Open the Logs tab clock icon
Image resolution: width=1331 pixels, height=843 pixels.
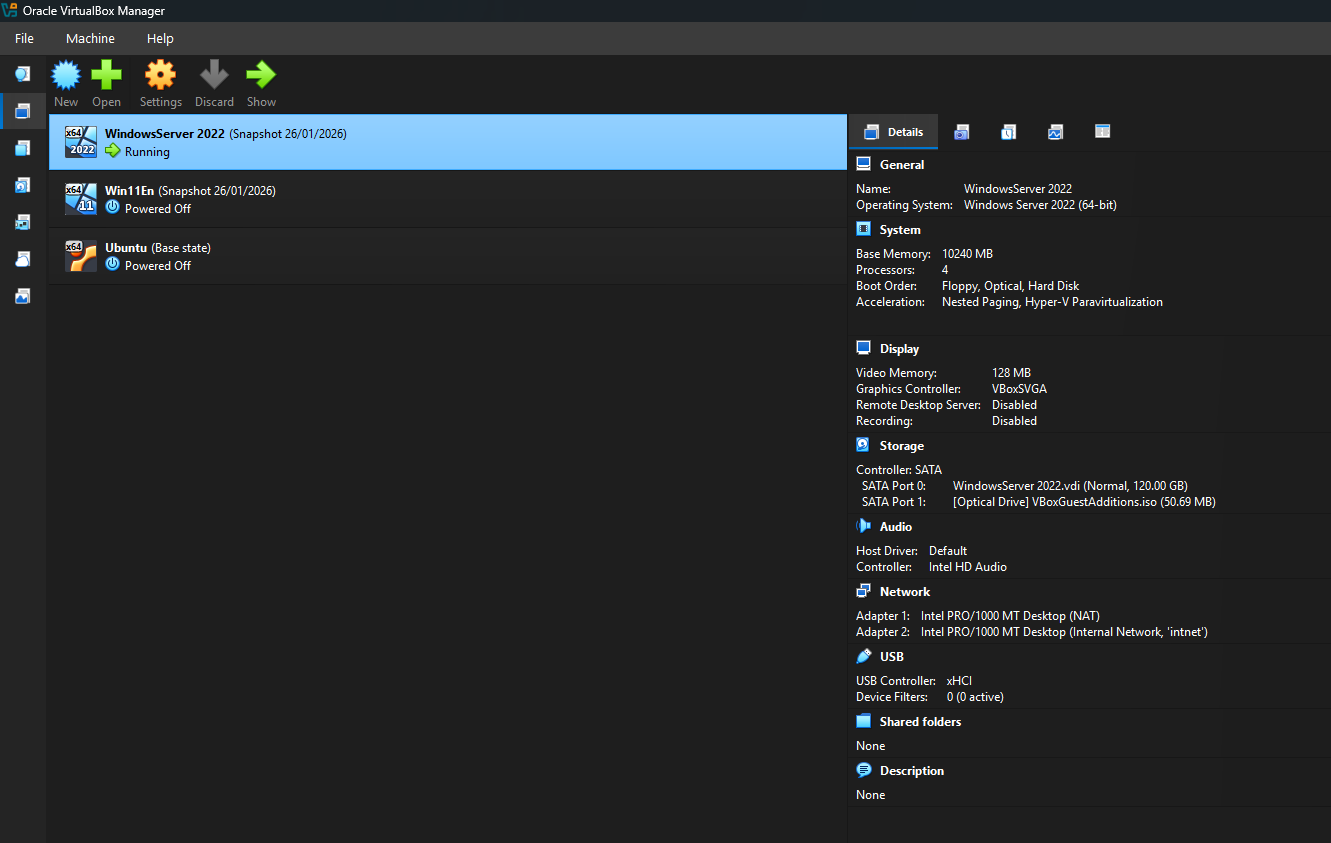coord(1009,132)
